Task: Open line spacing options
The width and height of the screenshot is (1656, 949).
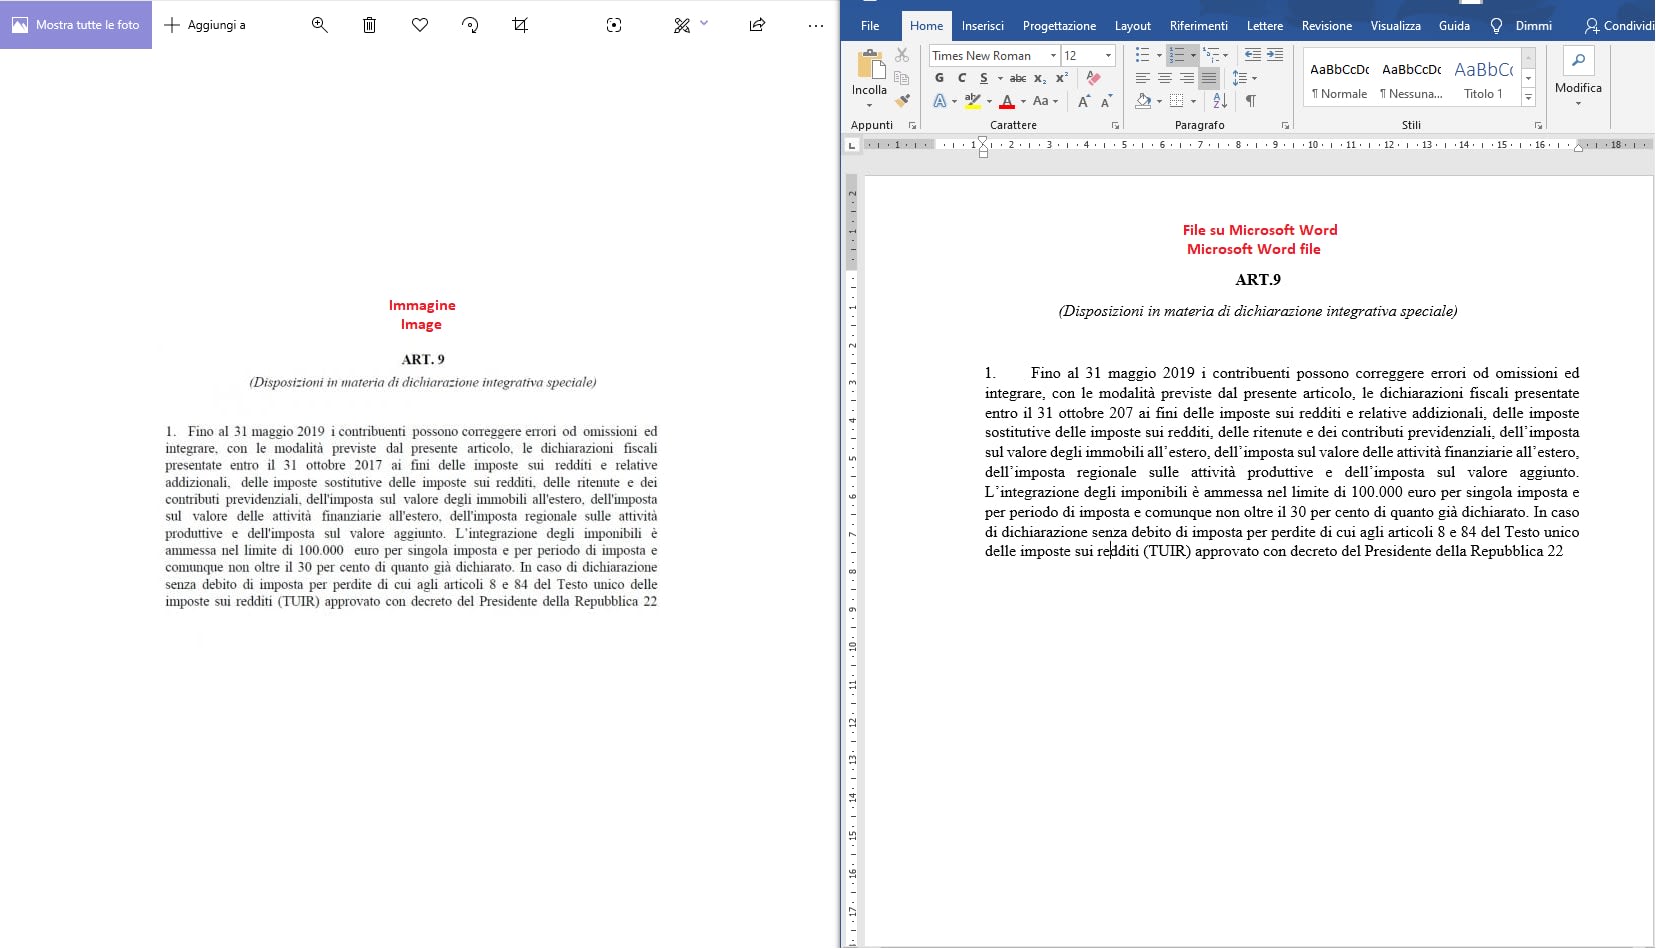Action: [x=1243, y=78]
